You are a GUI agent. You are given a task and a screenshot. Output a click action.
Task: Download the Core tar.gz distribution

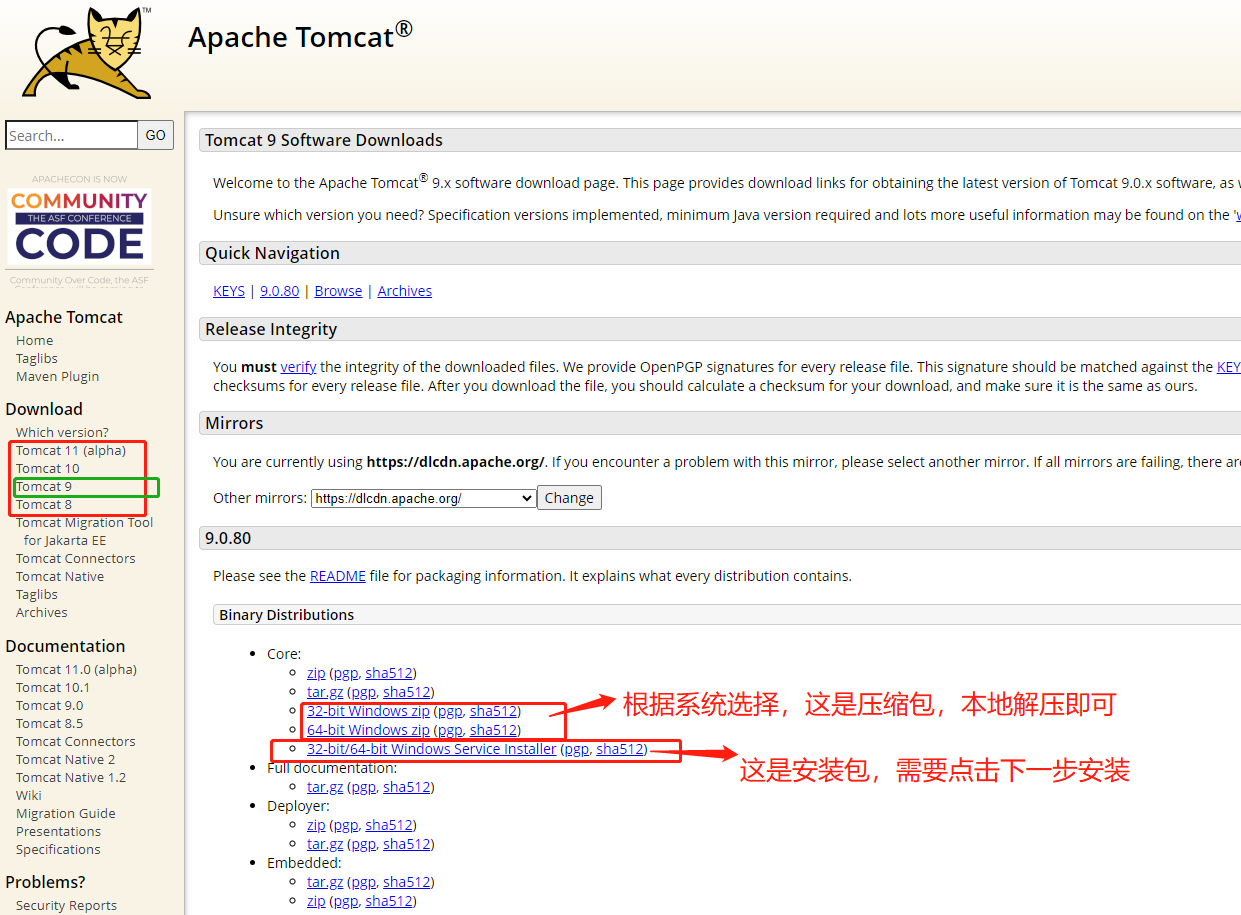coord(325,692)
